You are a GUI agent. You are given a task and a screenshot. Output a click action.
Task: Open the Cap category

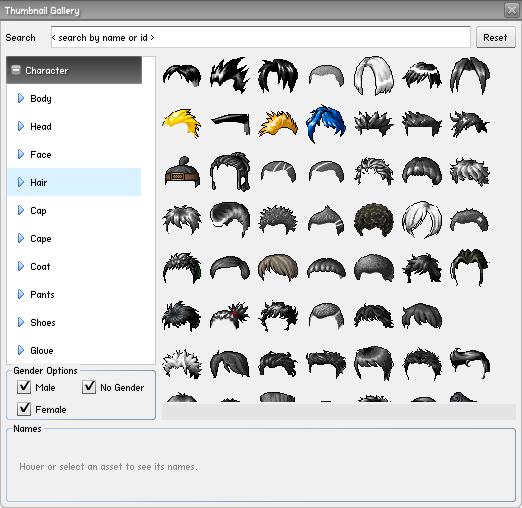coord(74,210)
